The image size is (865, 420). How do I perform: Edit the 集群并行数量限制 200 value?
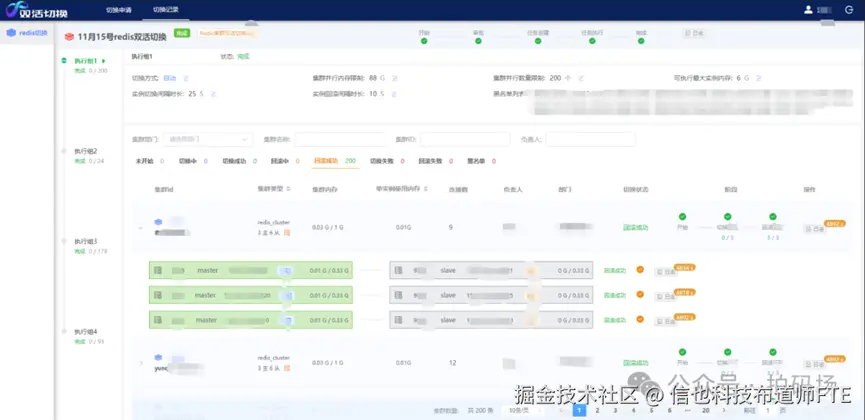(x=581, y=78)
